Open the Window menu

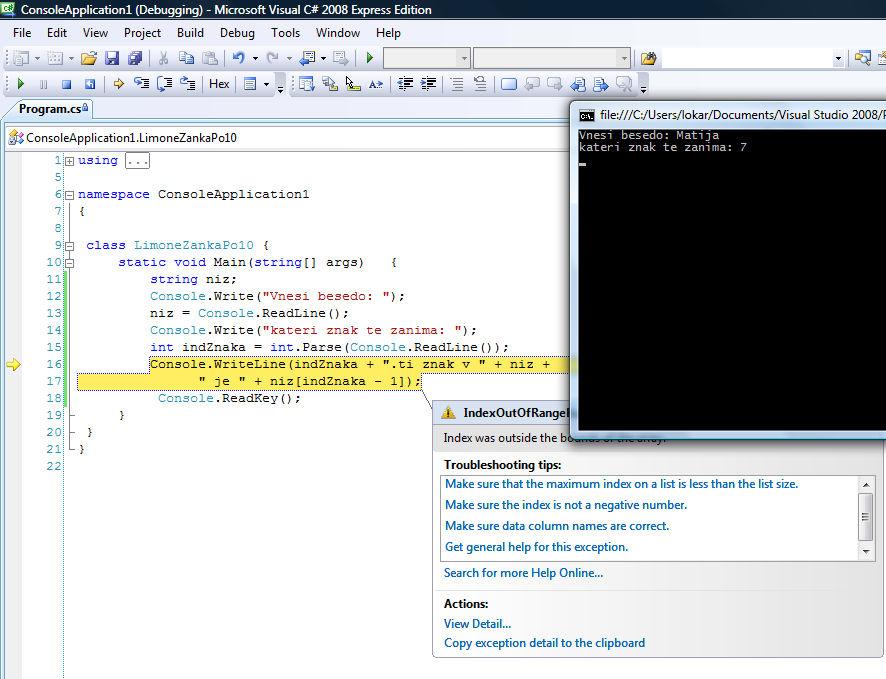(x=338, y=33)
